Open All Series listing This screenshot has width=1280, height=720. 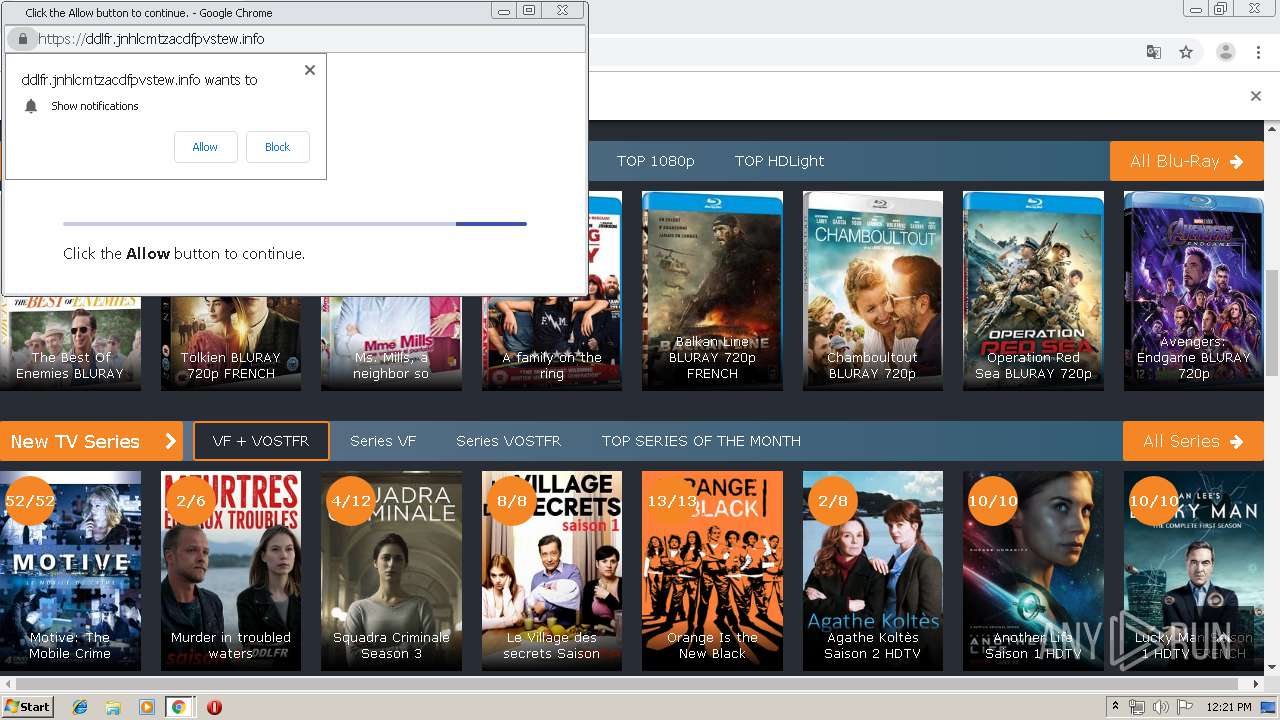(1193, 441)
